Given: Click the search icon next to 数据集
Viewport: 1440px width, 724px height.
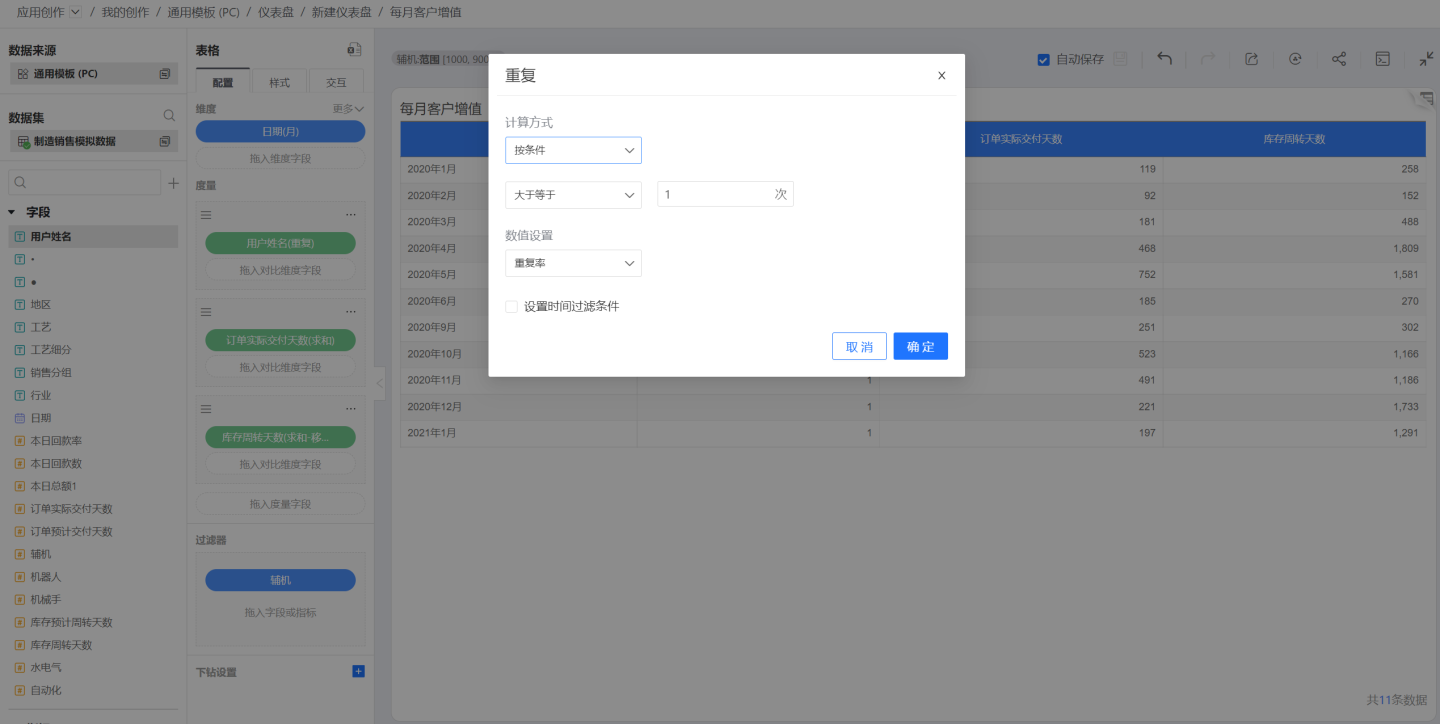Looking at the screenshot, I should [x=169, y=117].
